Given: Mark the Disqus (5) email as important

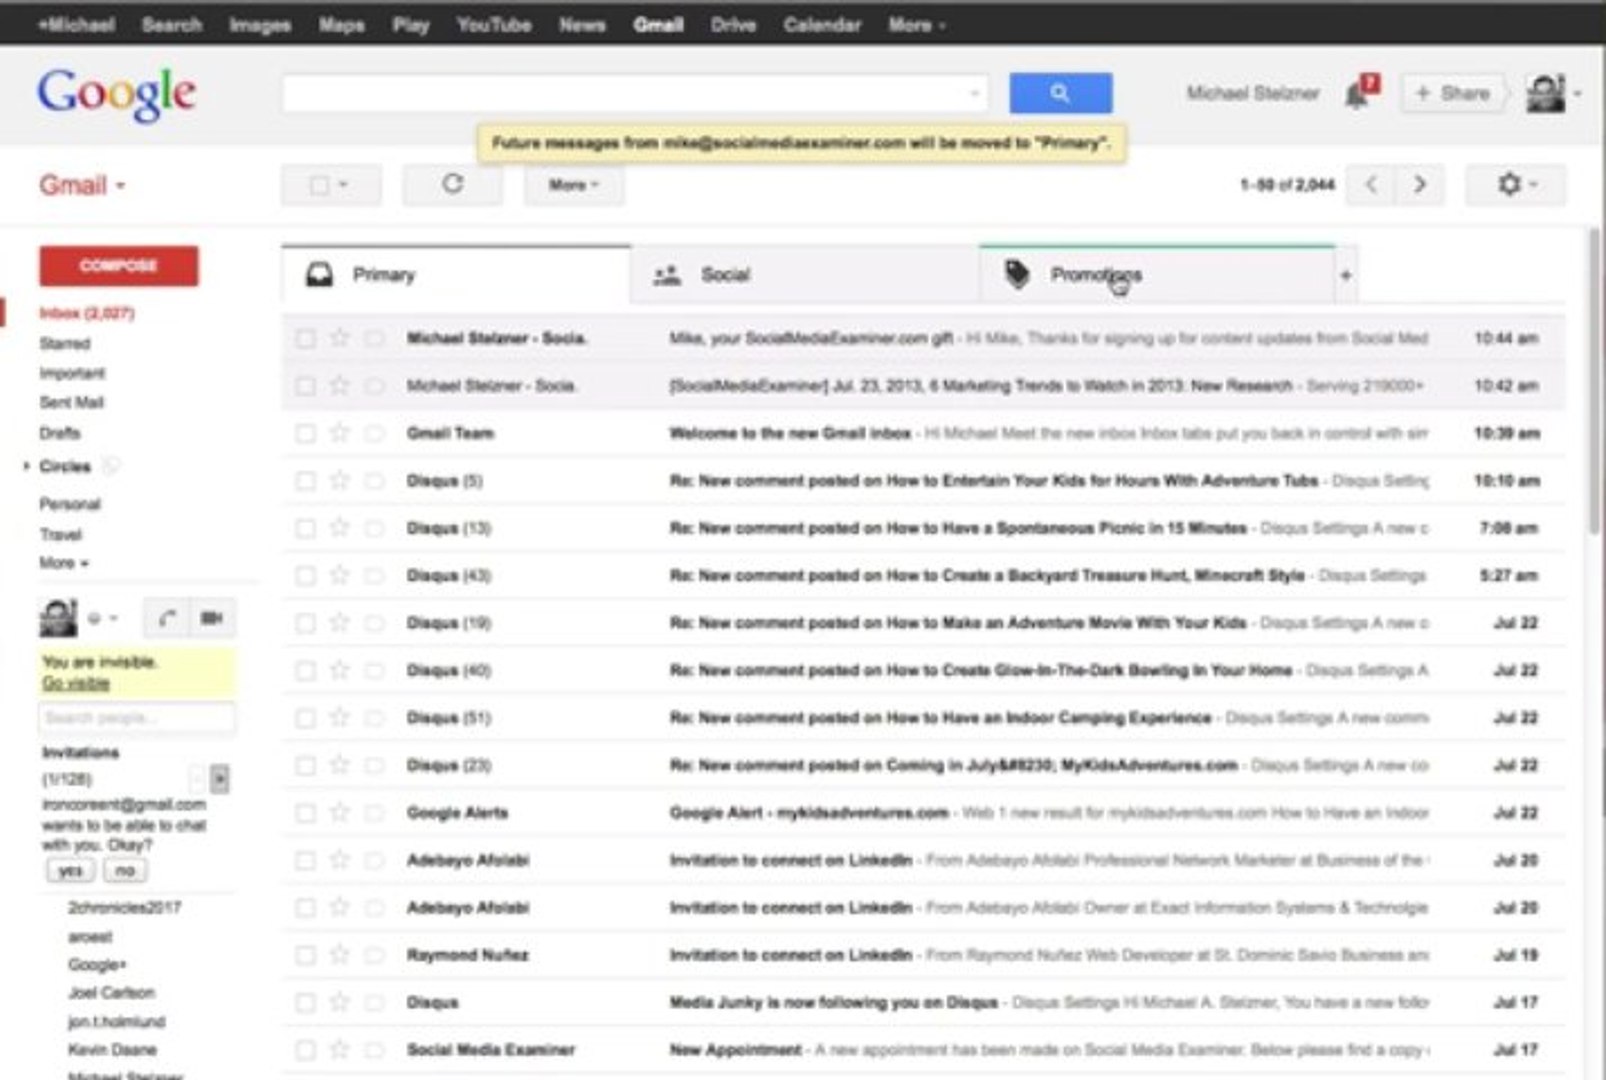Looking at the screenshot, I should pos(374,480).
